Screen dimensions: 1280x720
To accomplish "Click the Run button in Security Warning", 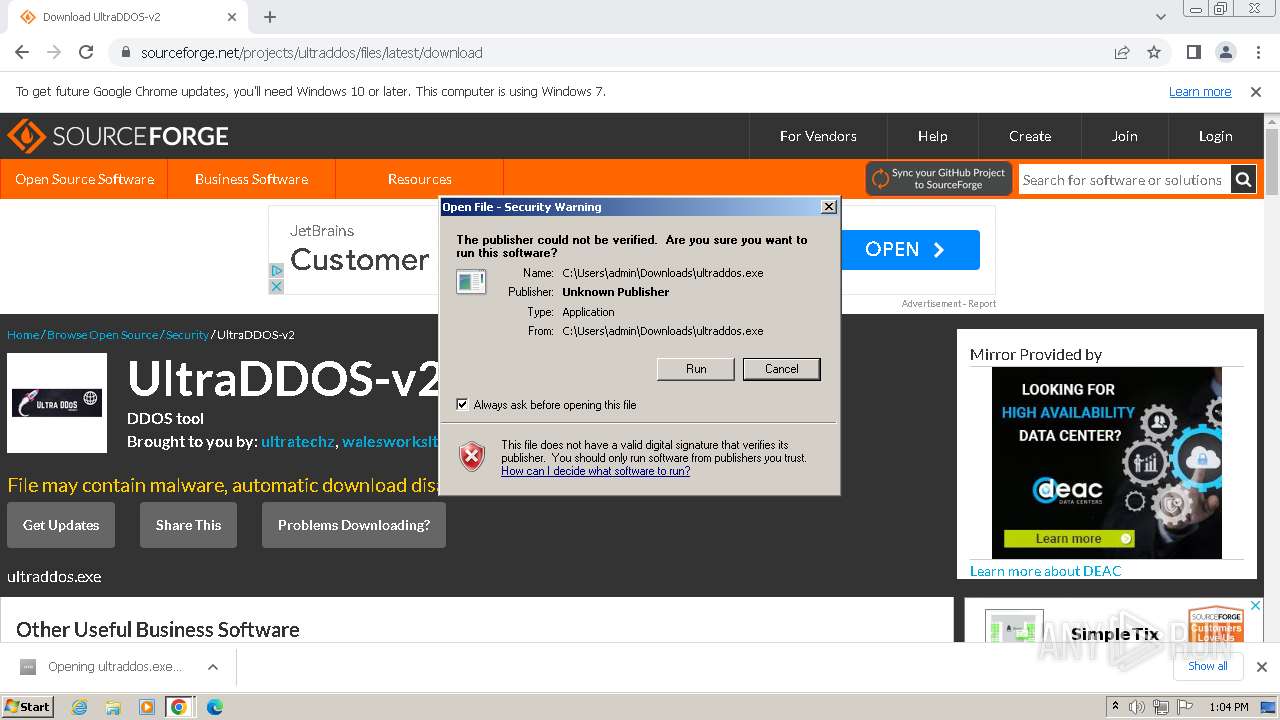I will pyautogui.click(x=696, y=369).
